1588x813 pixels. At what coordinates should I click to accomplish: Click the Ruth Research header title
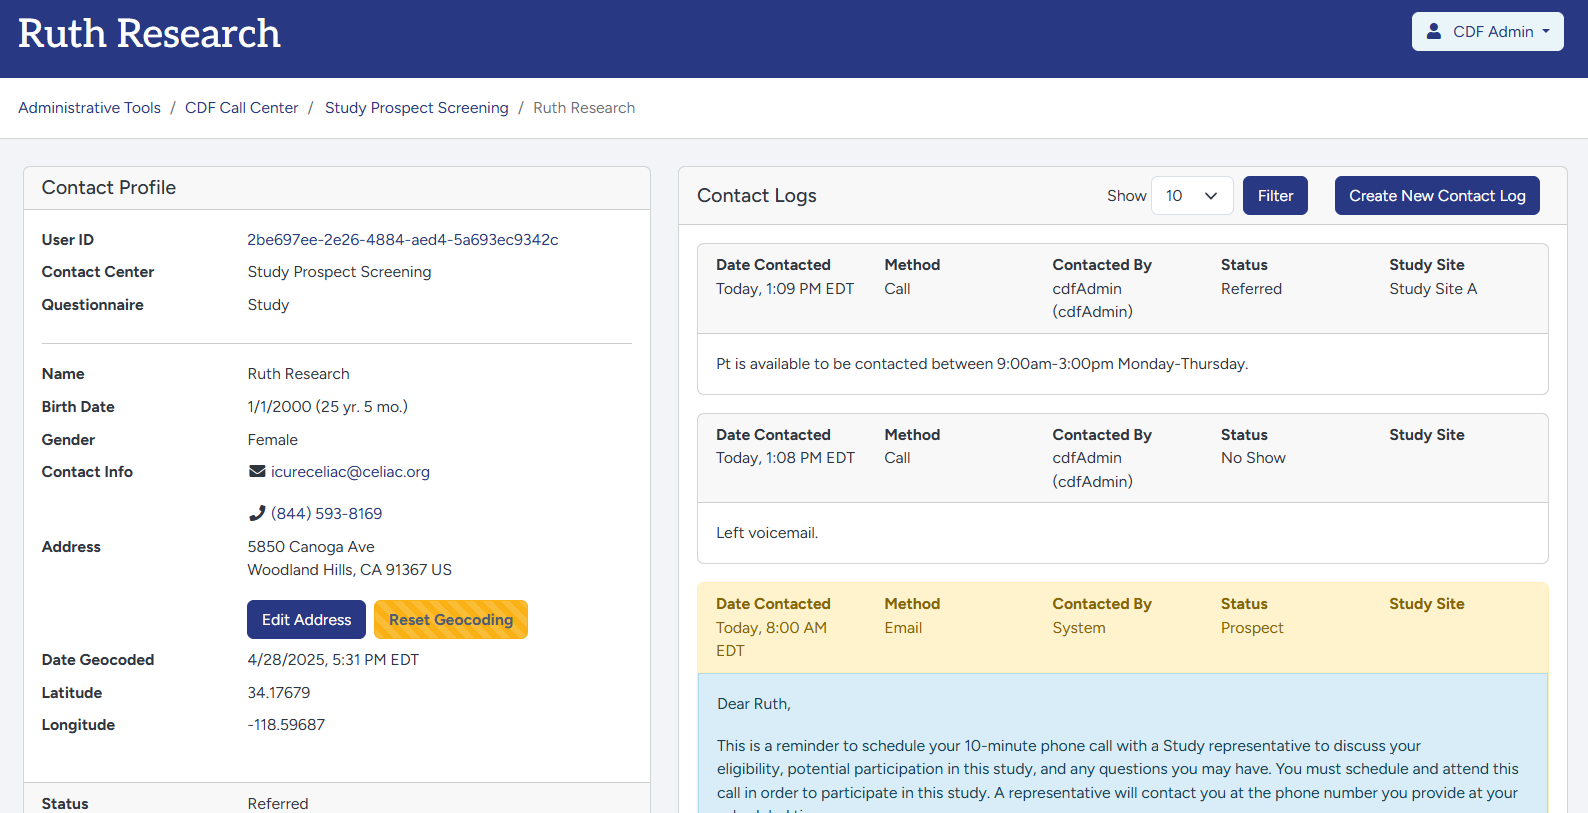pos(149,34)
